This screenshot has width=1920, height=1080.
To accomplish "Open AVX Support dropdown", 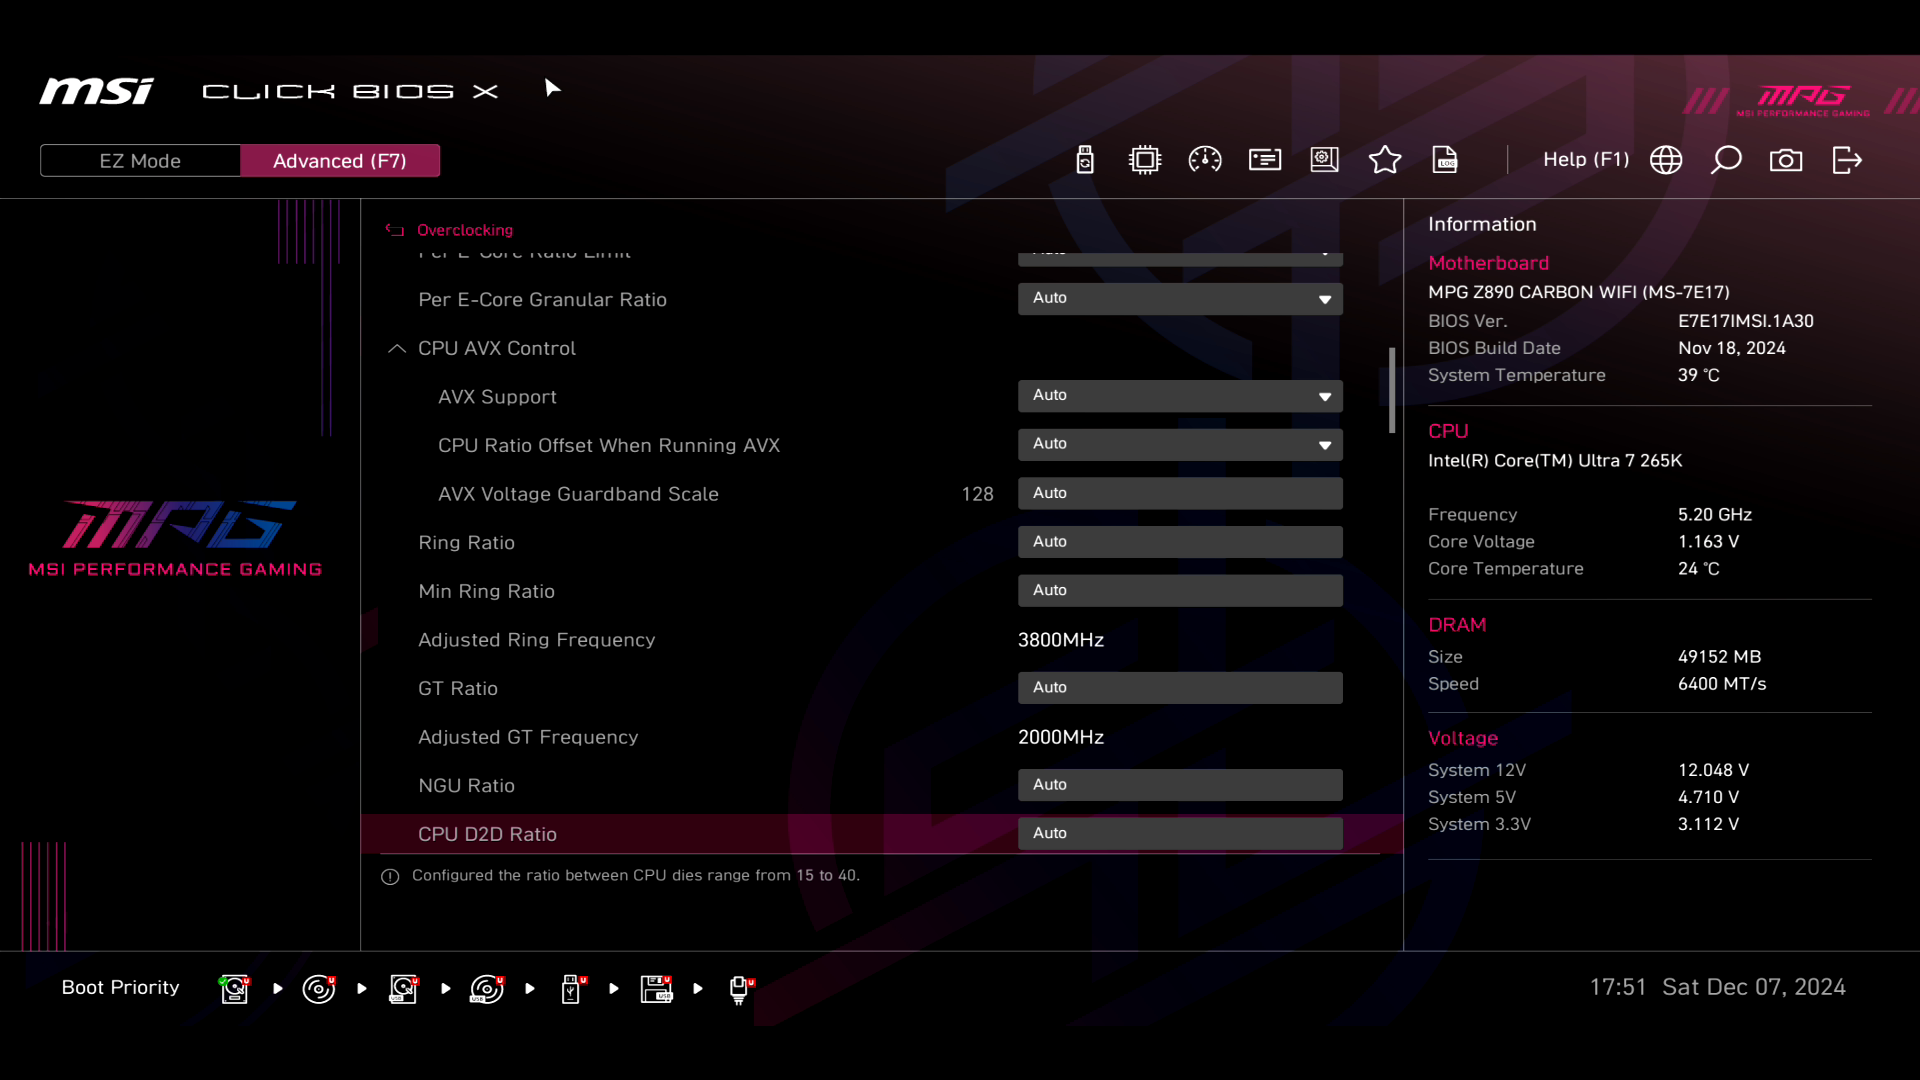I will pos(1179,396).
